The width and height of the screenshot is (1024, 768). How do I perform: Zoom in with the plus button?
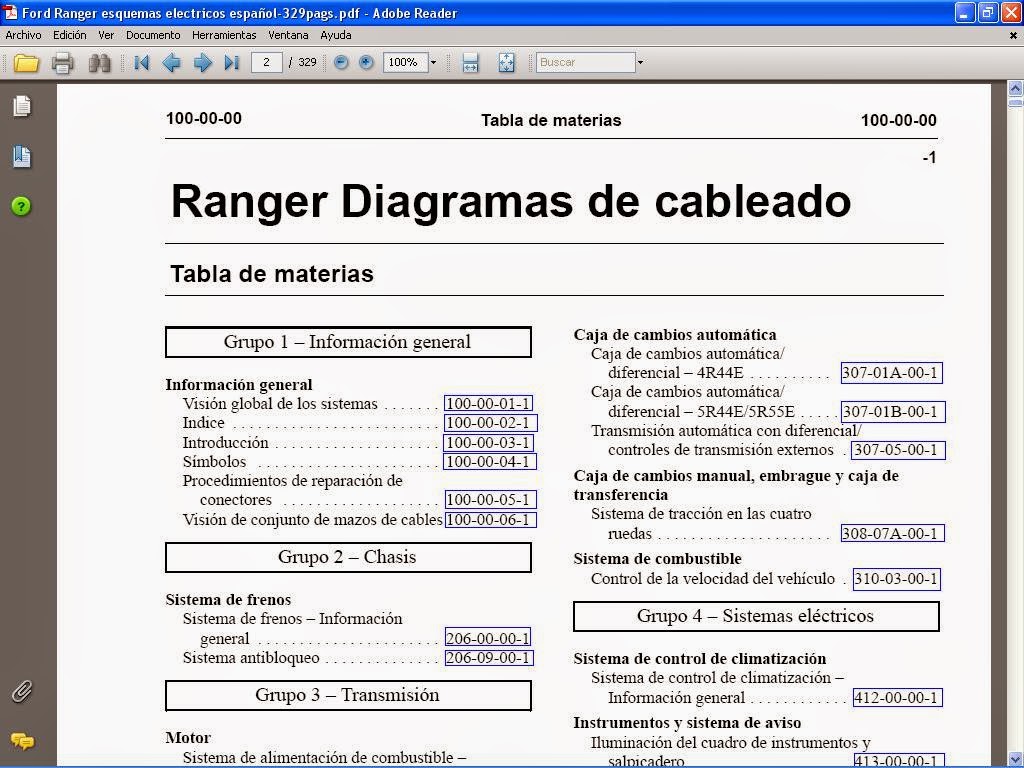coord(366,63)
